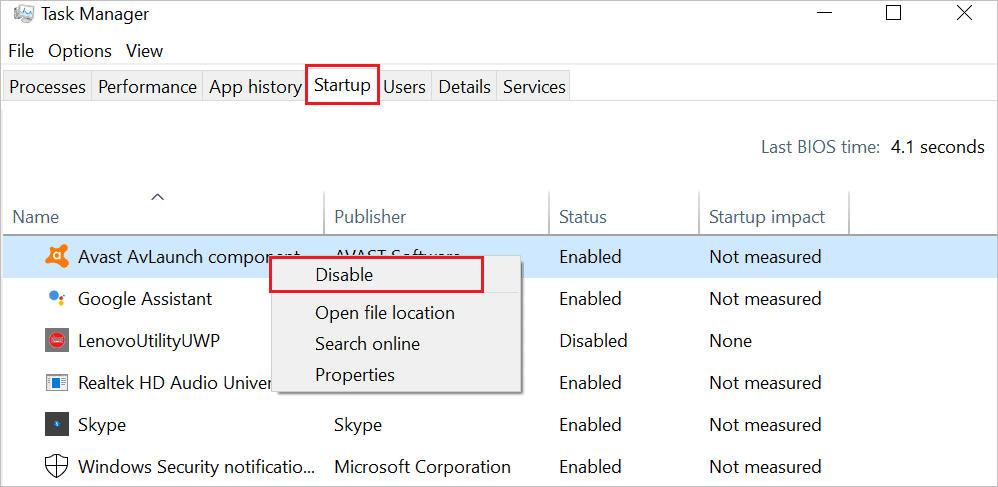Click the Skype entry in the Name column
Image resolution: width=998 pixels, height=487 pixels.
point(102,425)
